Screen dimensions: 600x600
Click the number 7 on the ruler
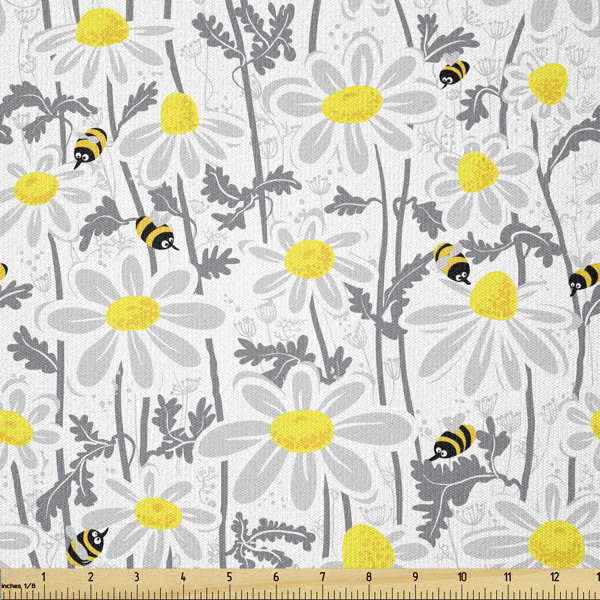click(x=322, y=577)
